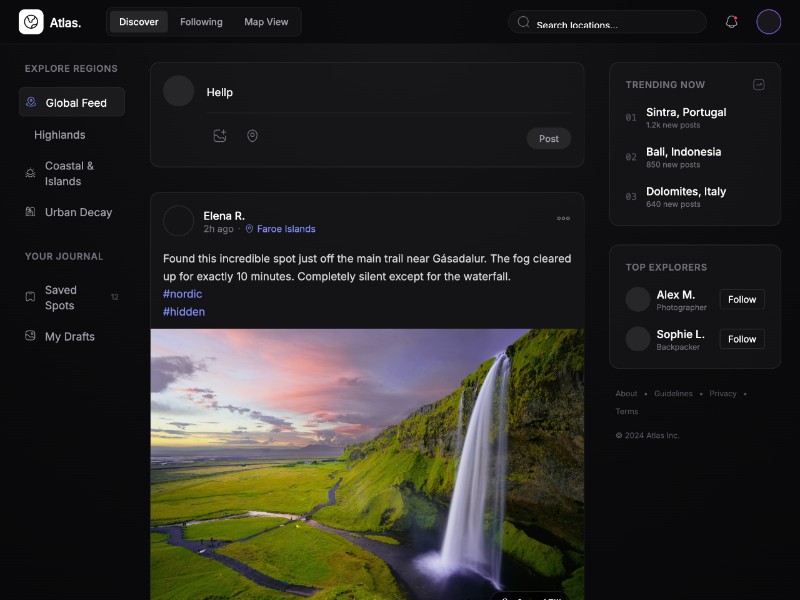The width and height of the screenshot is (800, 600).
Task: Click the My Drafts icon
Action: [x=31, y=336]
